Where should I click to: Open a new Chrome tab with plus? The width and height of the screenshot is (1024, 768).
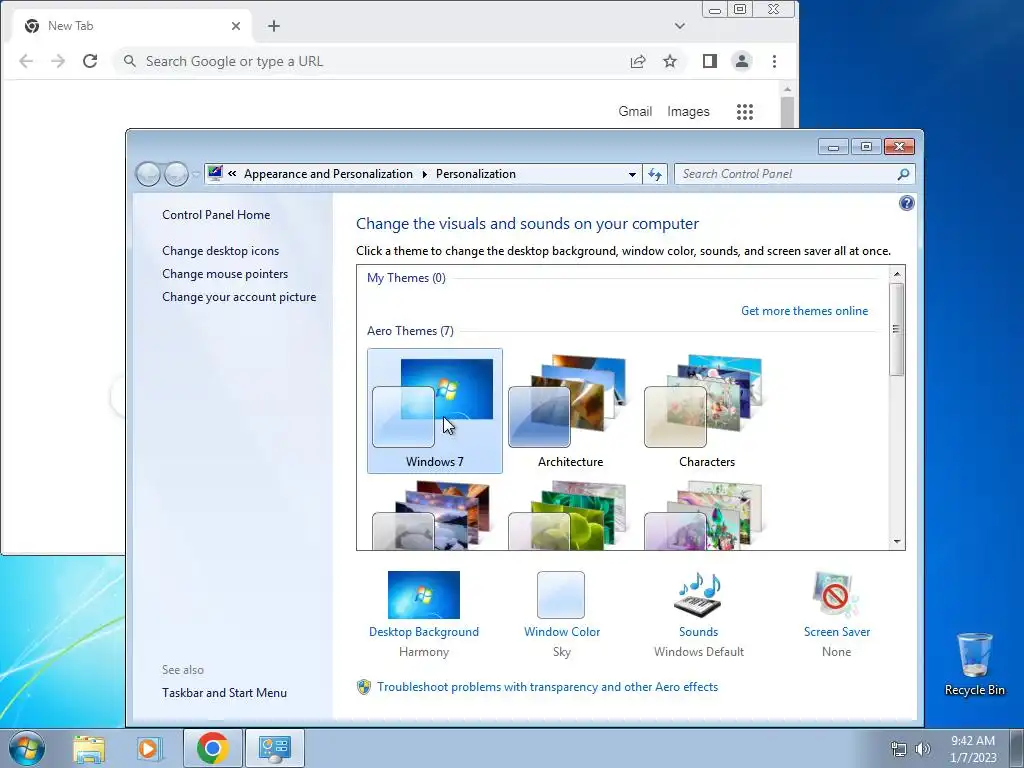click(x=274, y=26)
